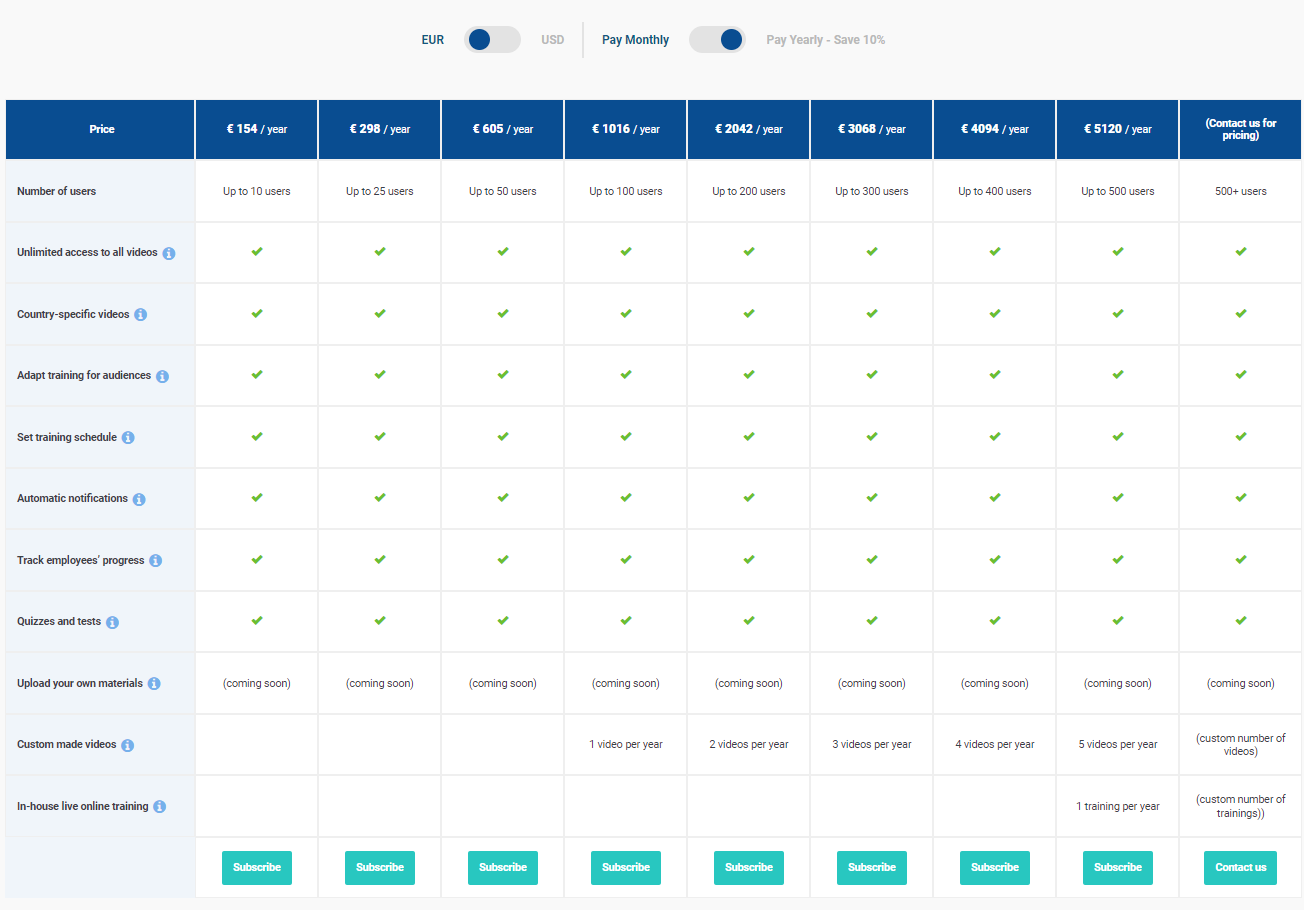This screenshot has width=1304, height=910.
Task: Click the Automatic notifications info icon
Action: pos(139,498)
